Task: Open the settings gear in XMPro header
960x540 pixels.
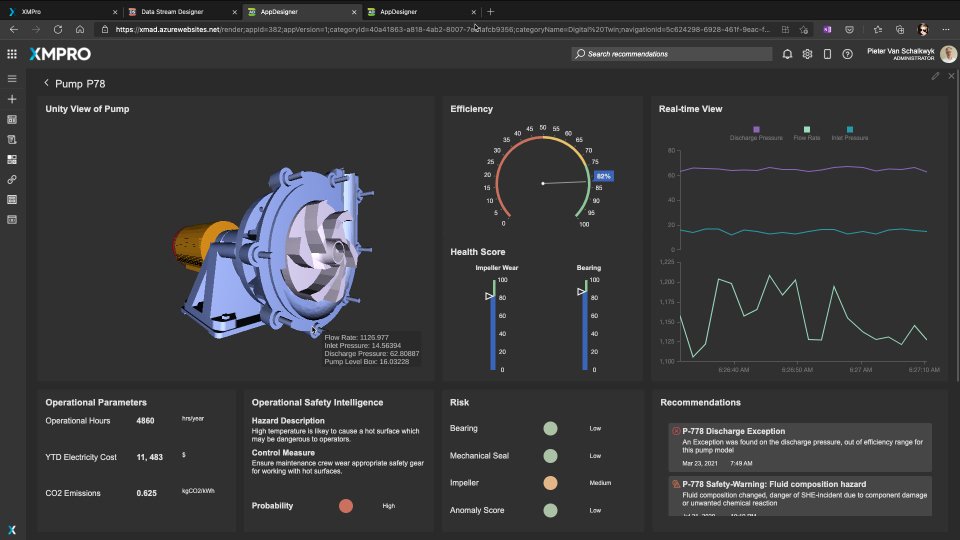Action: click(807, 54)
